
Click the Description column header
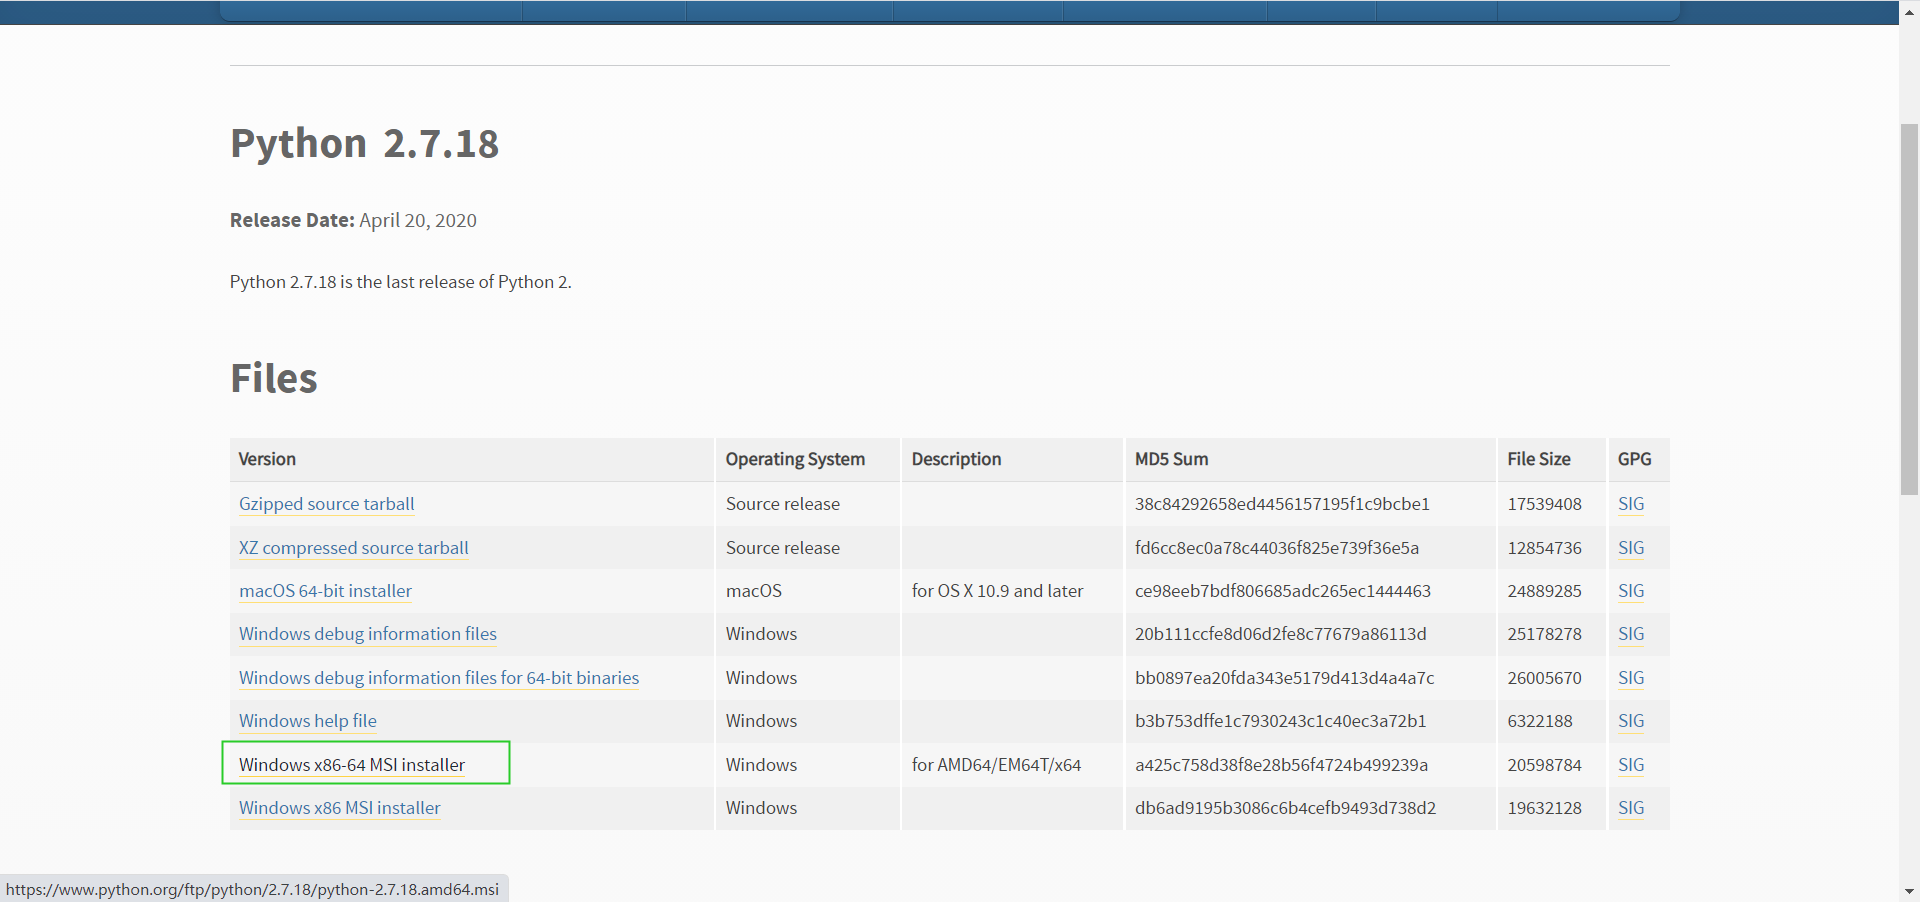pyautogui.click(x=956, y=459)
